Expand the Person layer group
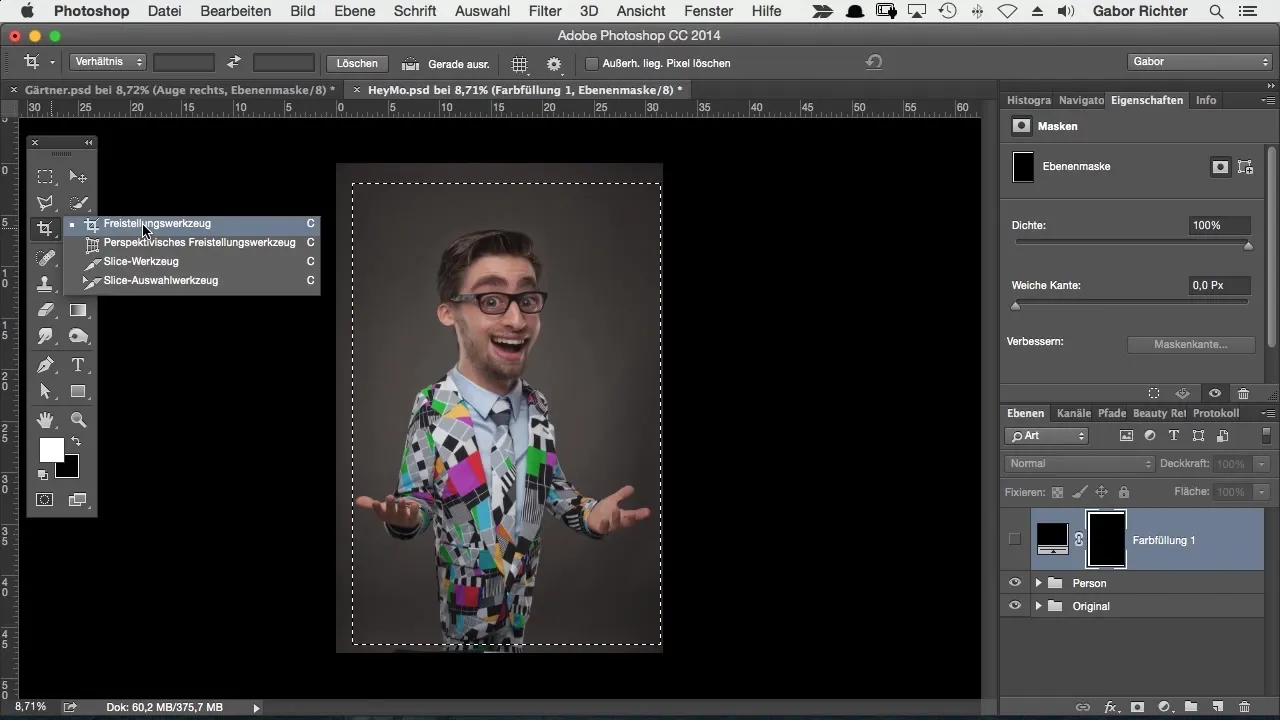 1038,583
